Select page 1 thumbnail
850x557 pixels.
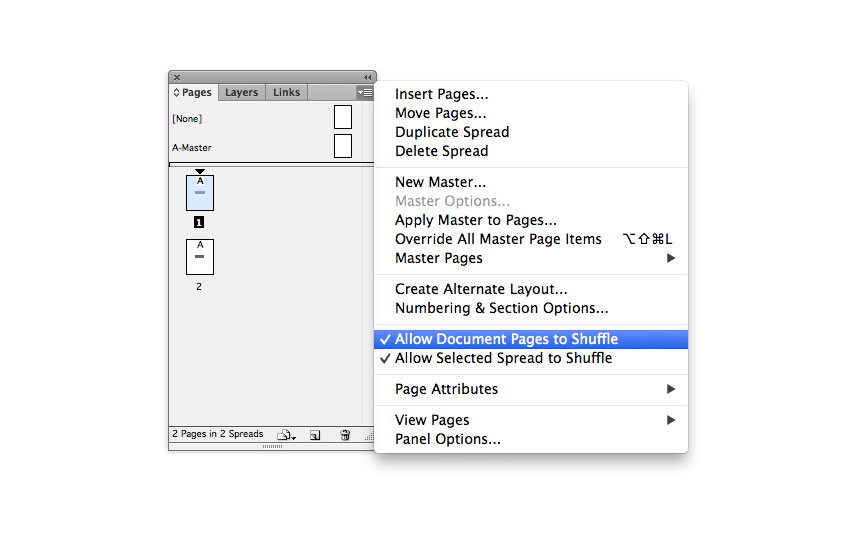[200, 192]
